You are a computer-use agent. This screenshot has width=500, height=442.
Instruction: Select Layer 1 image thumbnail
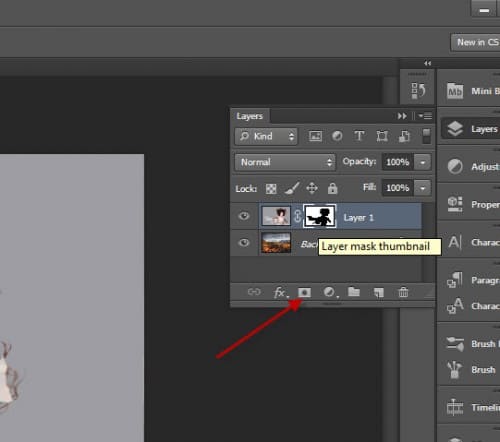276,216
